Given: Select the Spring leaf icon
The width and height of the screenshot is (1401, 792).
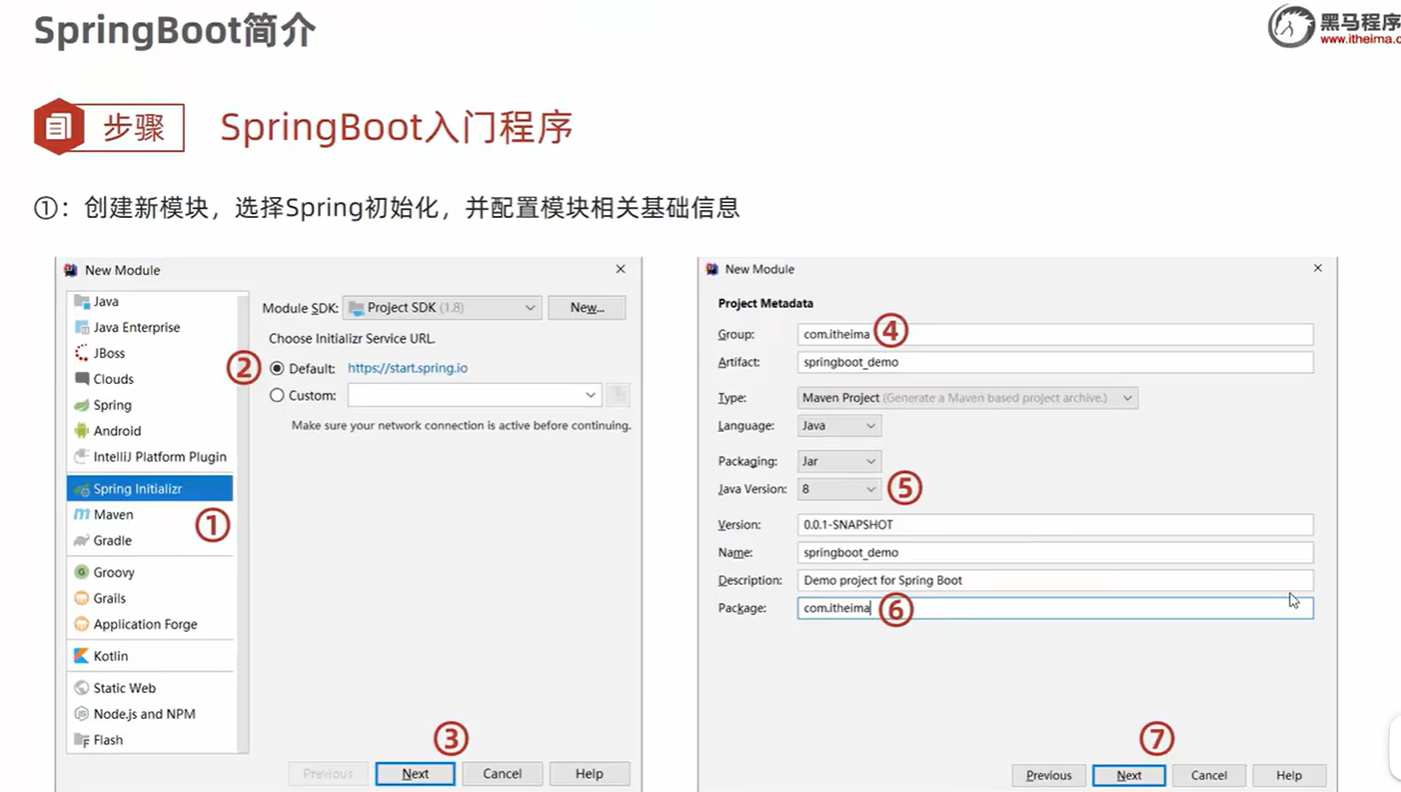Looking at the screenshot, I should [x=82, y=405].
